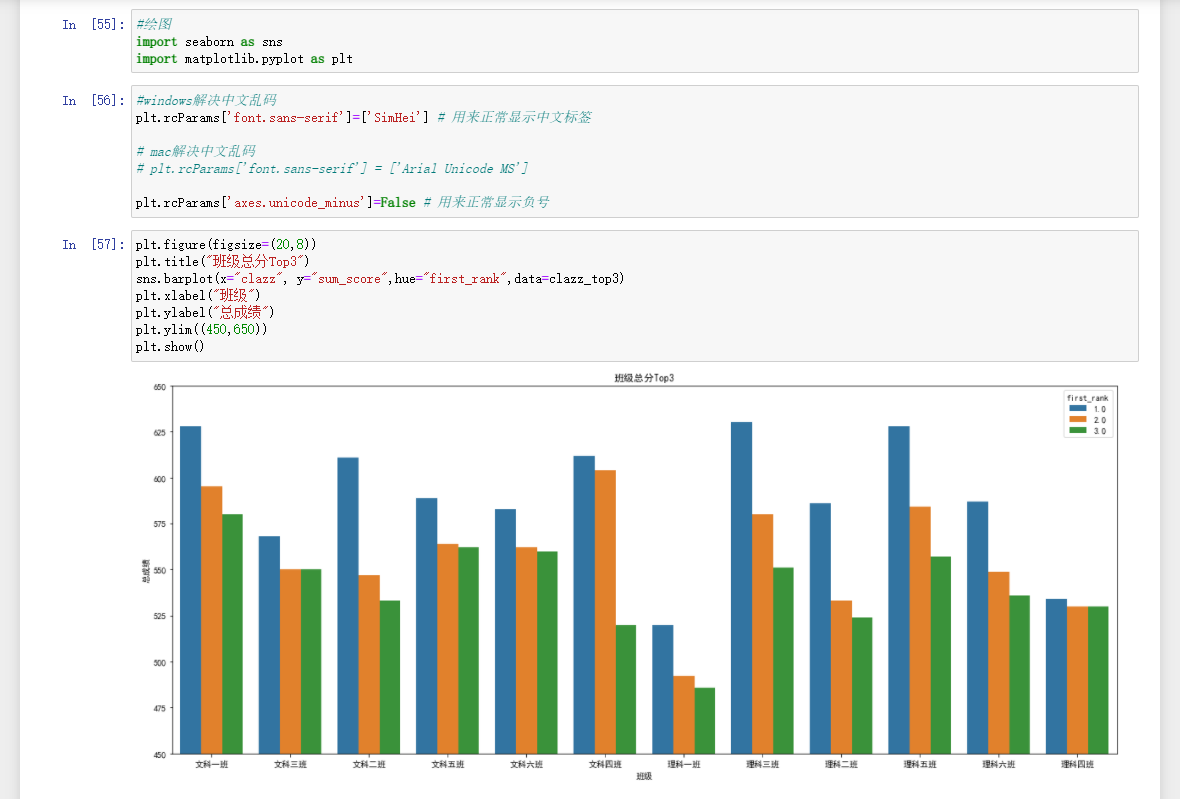1180x799 pixels.
Task: Click the x-axis title 班级 below chart
Action: [x=644, y=776]
